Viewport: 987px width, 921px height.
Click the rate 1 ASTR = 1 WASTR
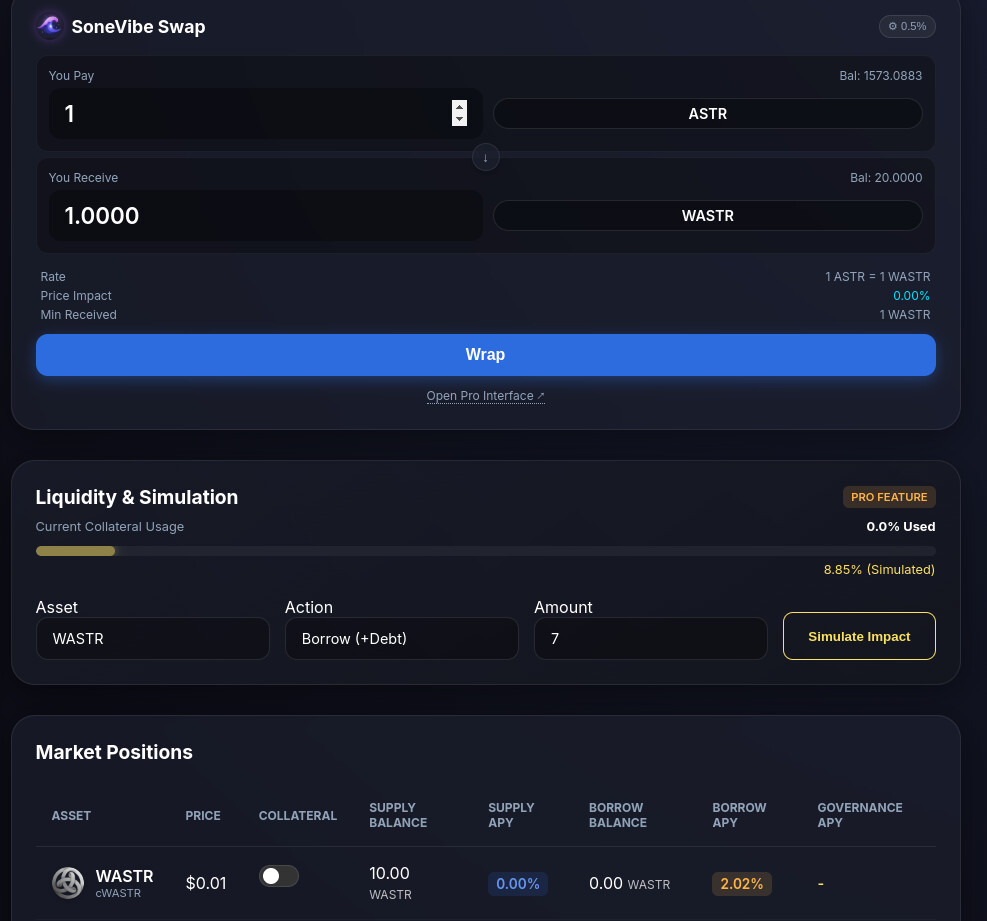[877, 277]
